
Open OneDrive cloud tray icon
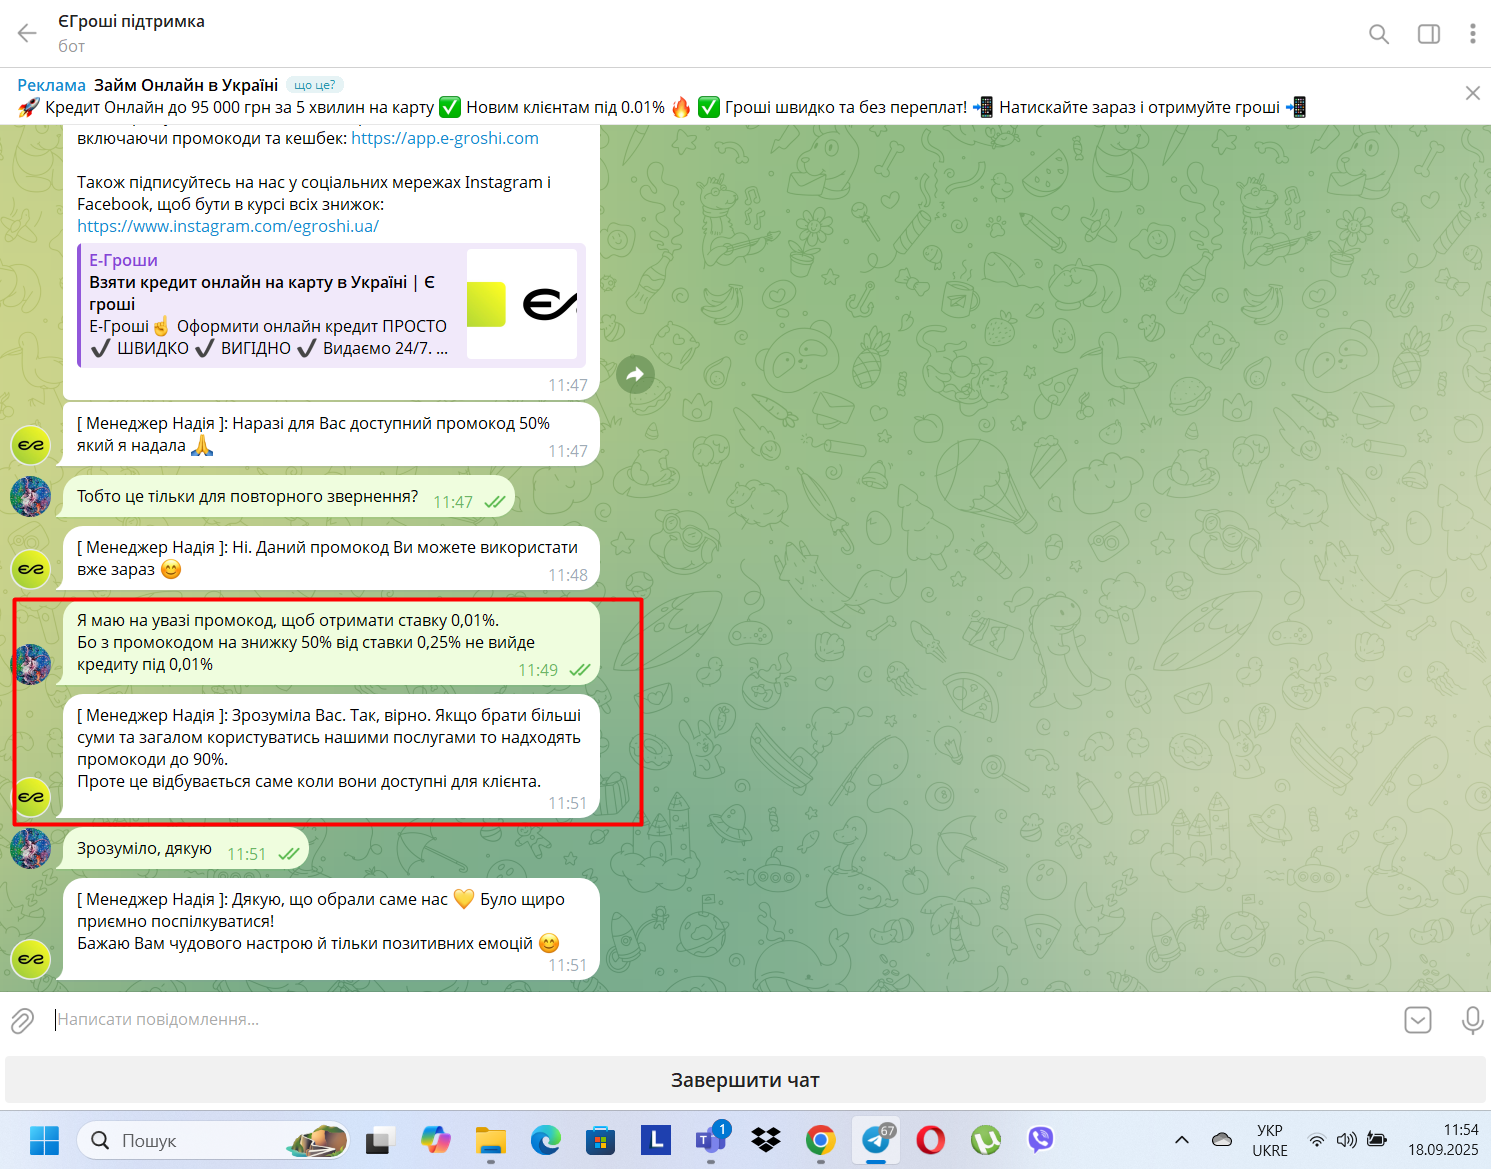pyautogui.click(x=1221, y=1140)
